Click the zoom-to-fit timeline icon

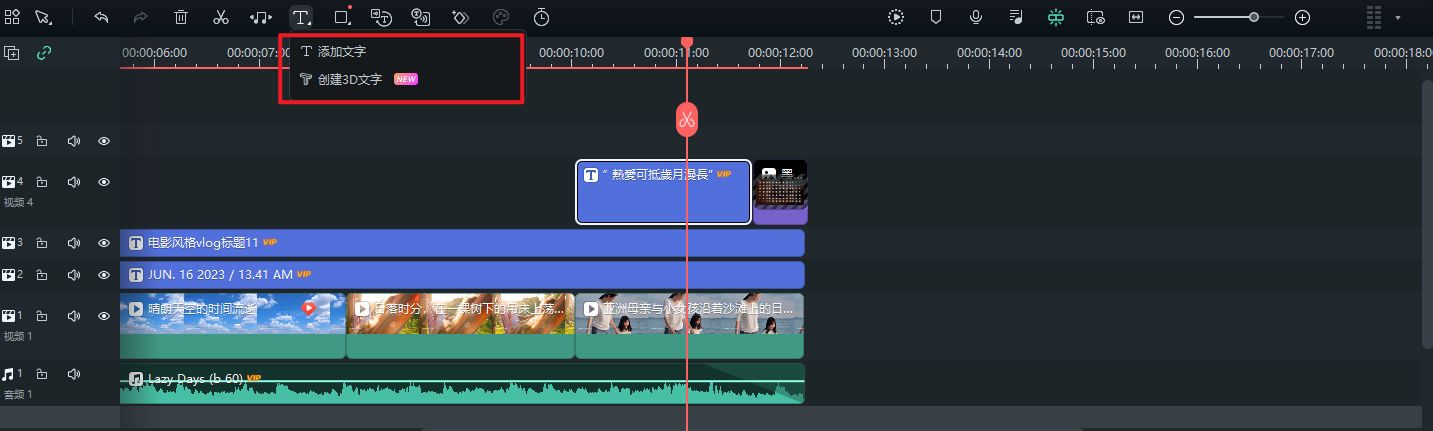coord(1136,17)
